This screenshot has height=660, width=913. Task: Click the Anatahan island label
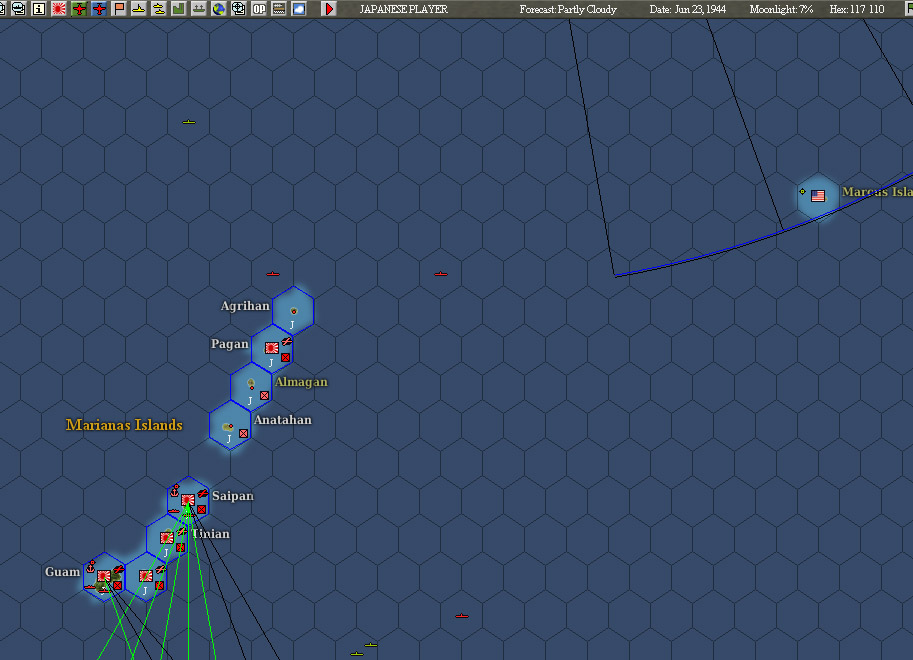pos(283,419)
